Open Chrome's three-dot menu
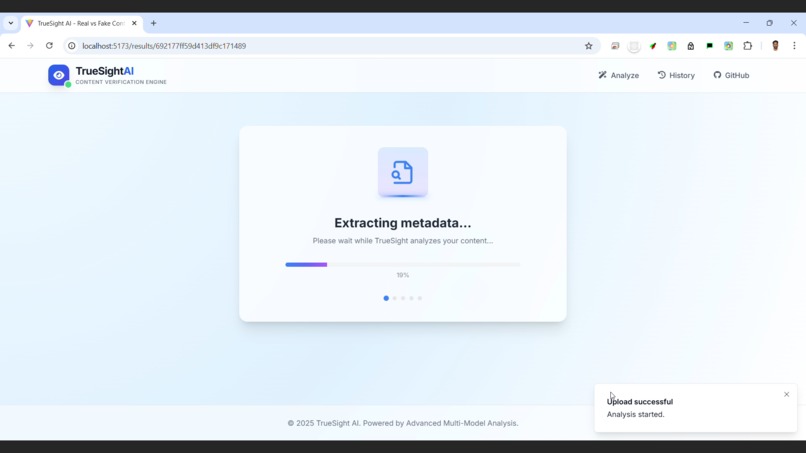 [794, 46]
